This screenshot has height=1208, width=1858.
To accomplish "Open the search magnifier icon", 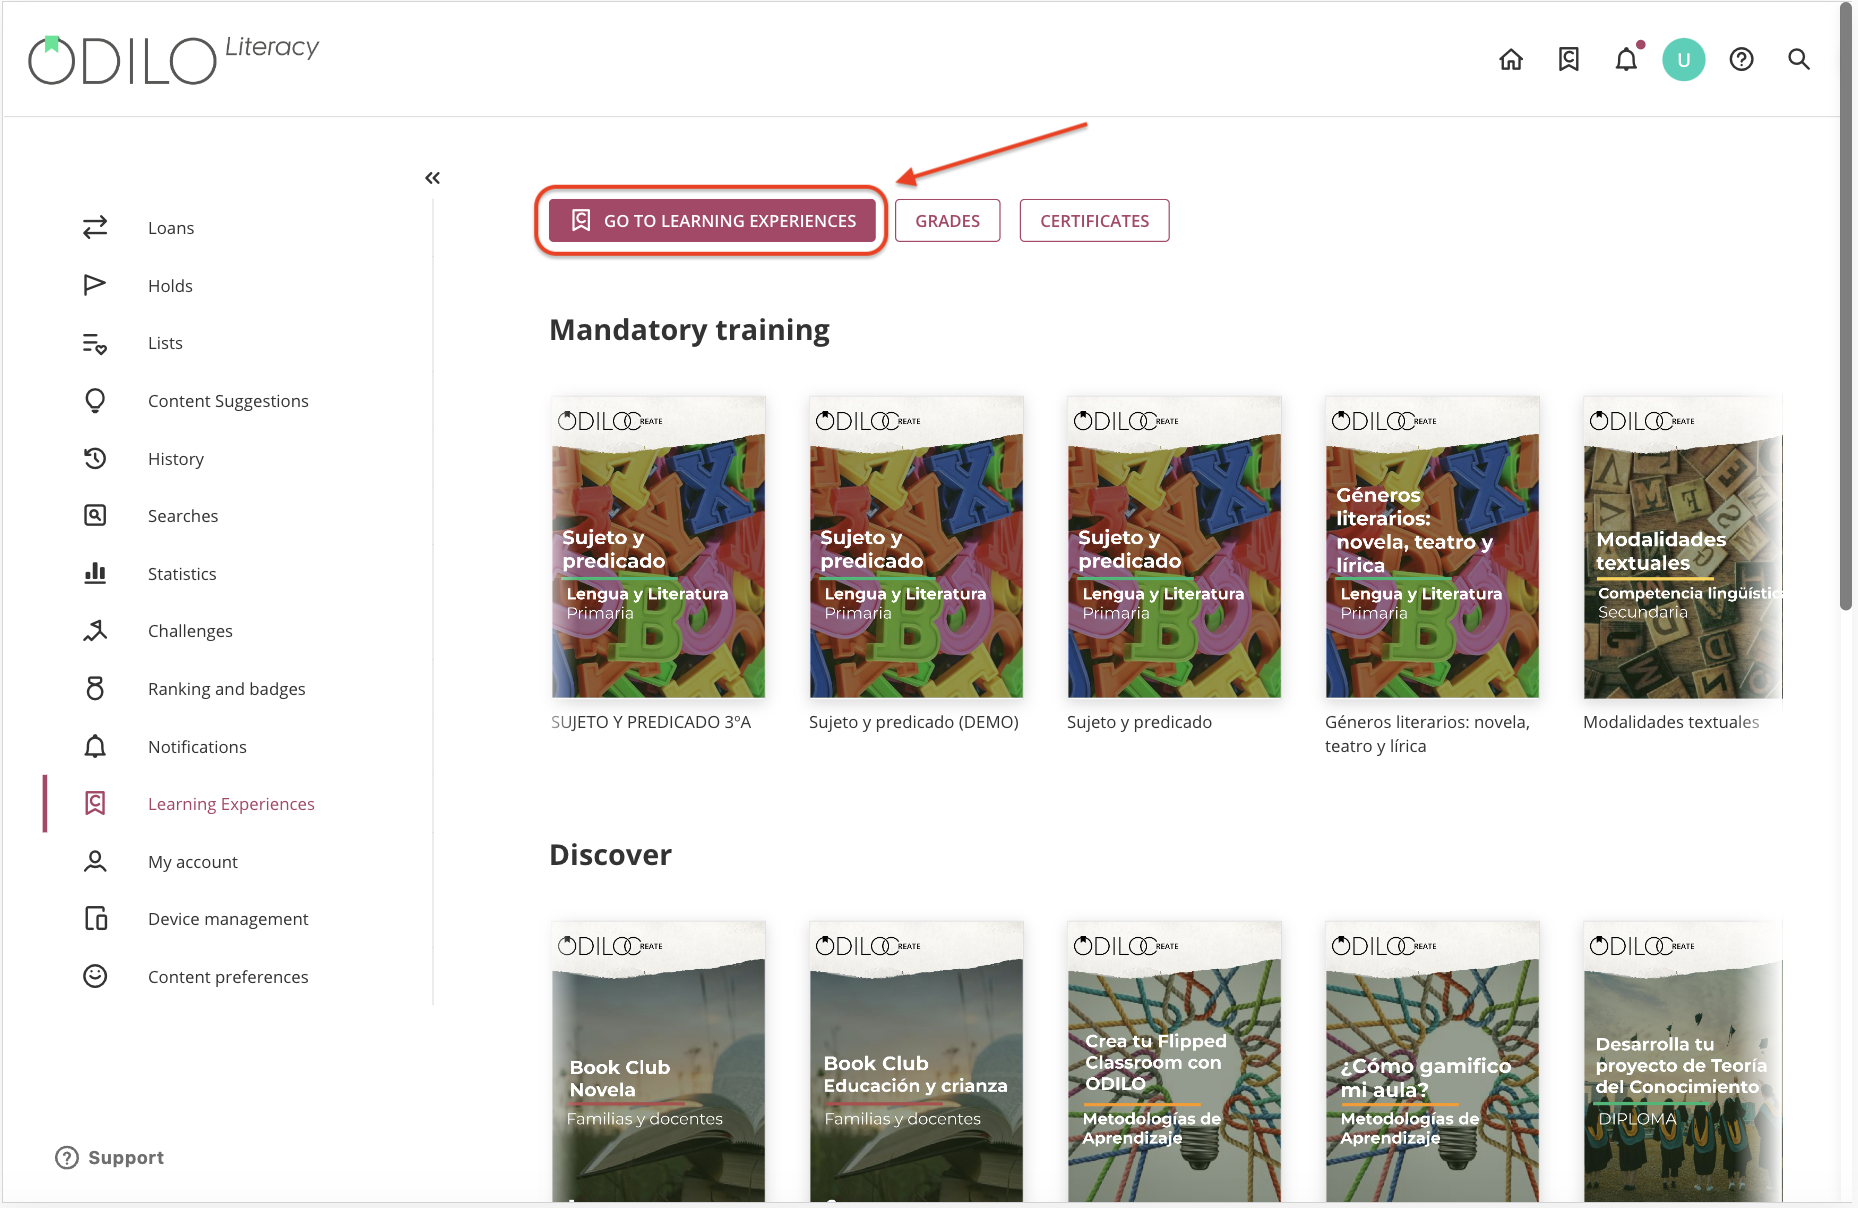I will tap(1799, 60).
